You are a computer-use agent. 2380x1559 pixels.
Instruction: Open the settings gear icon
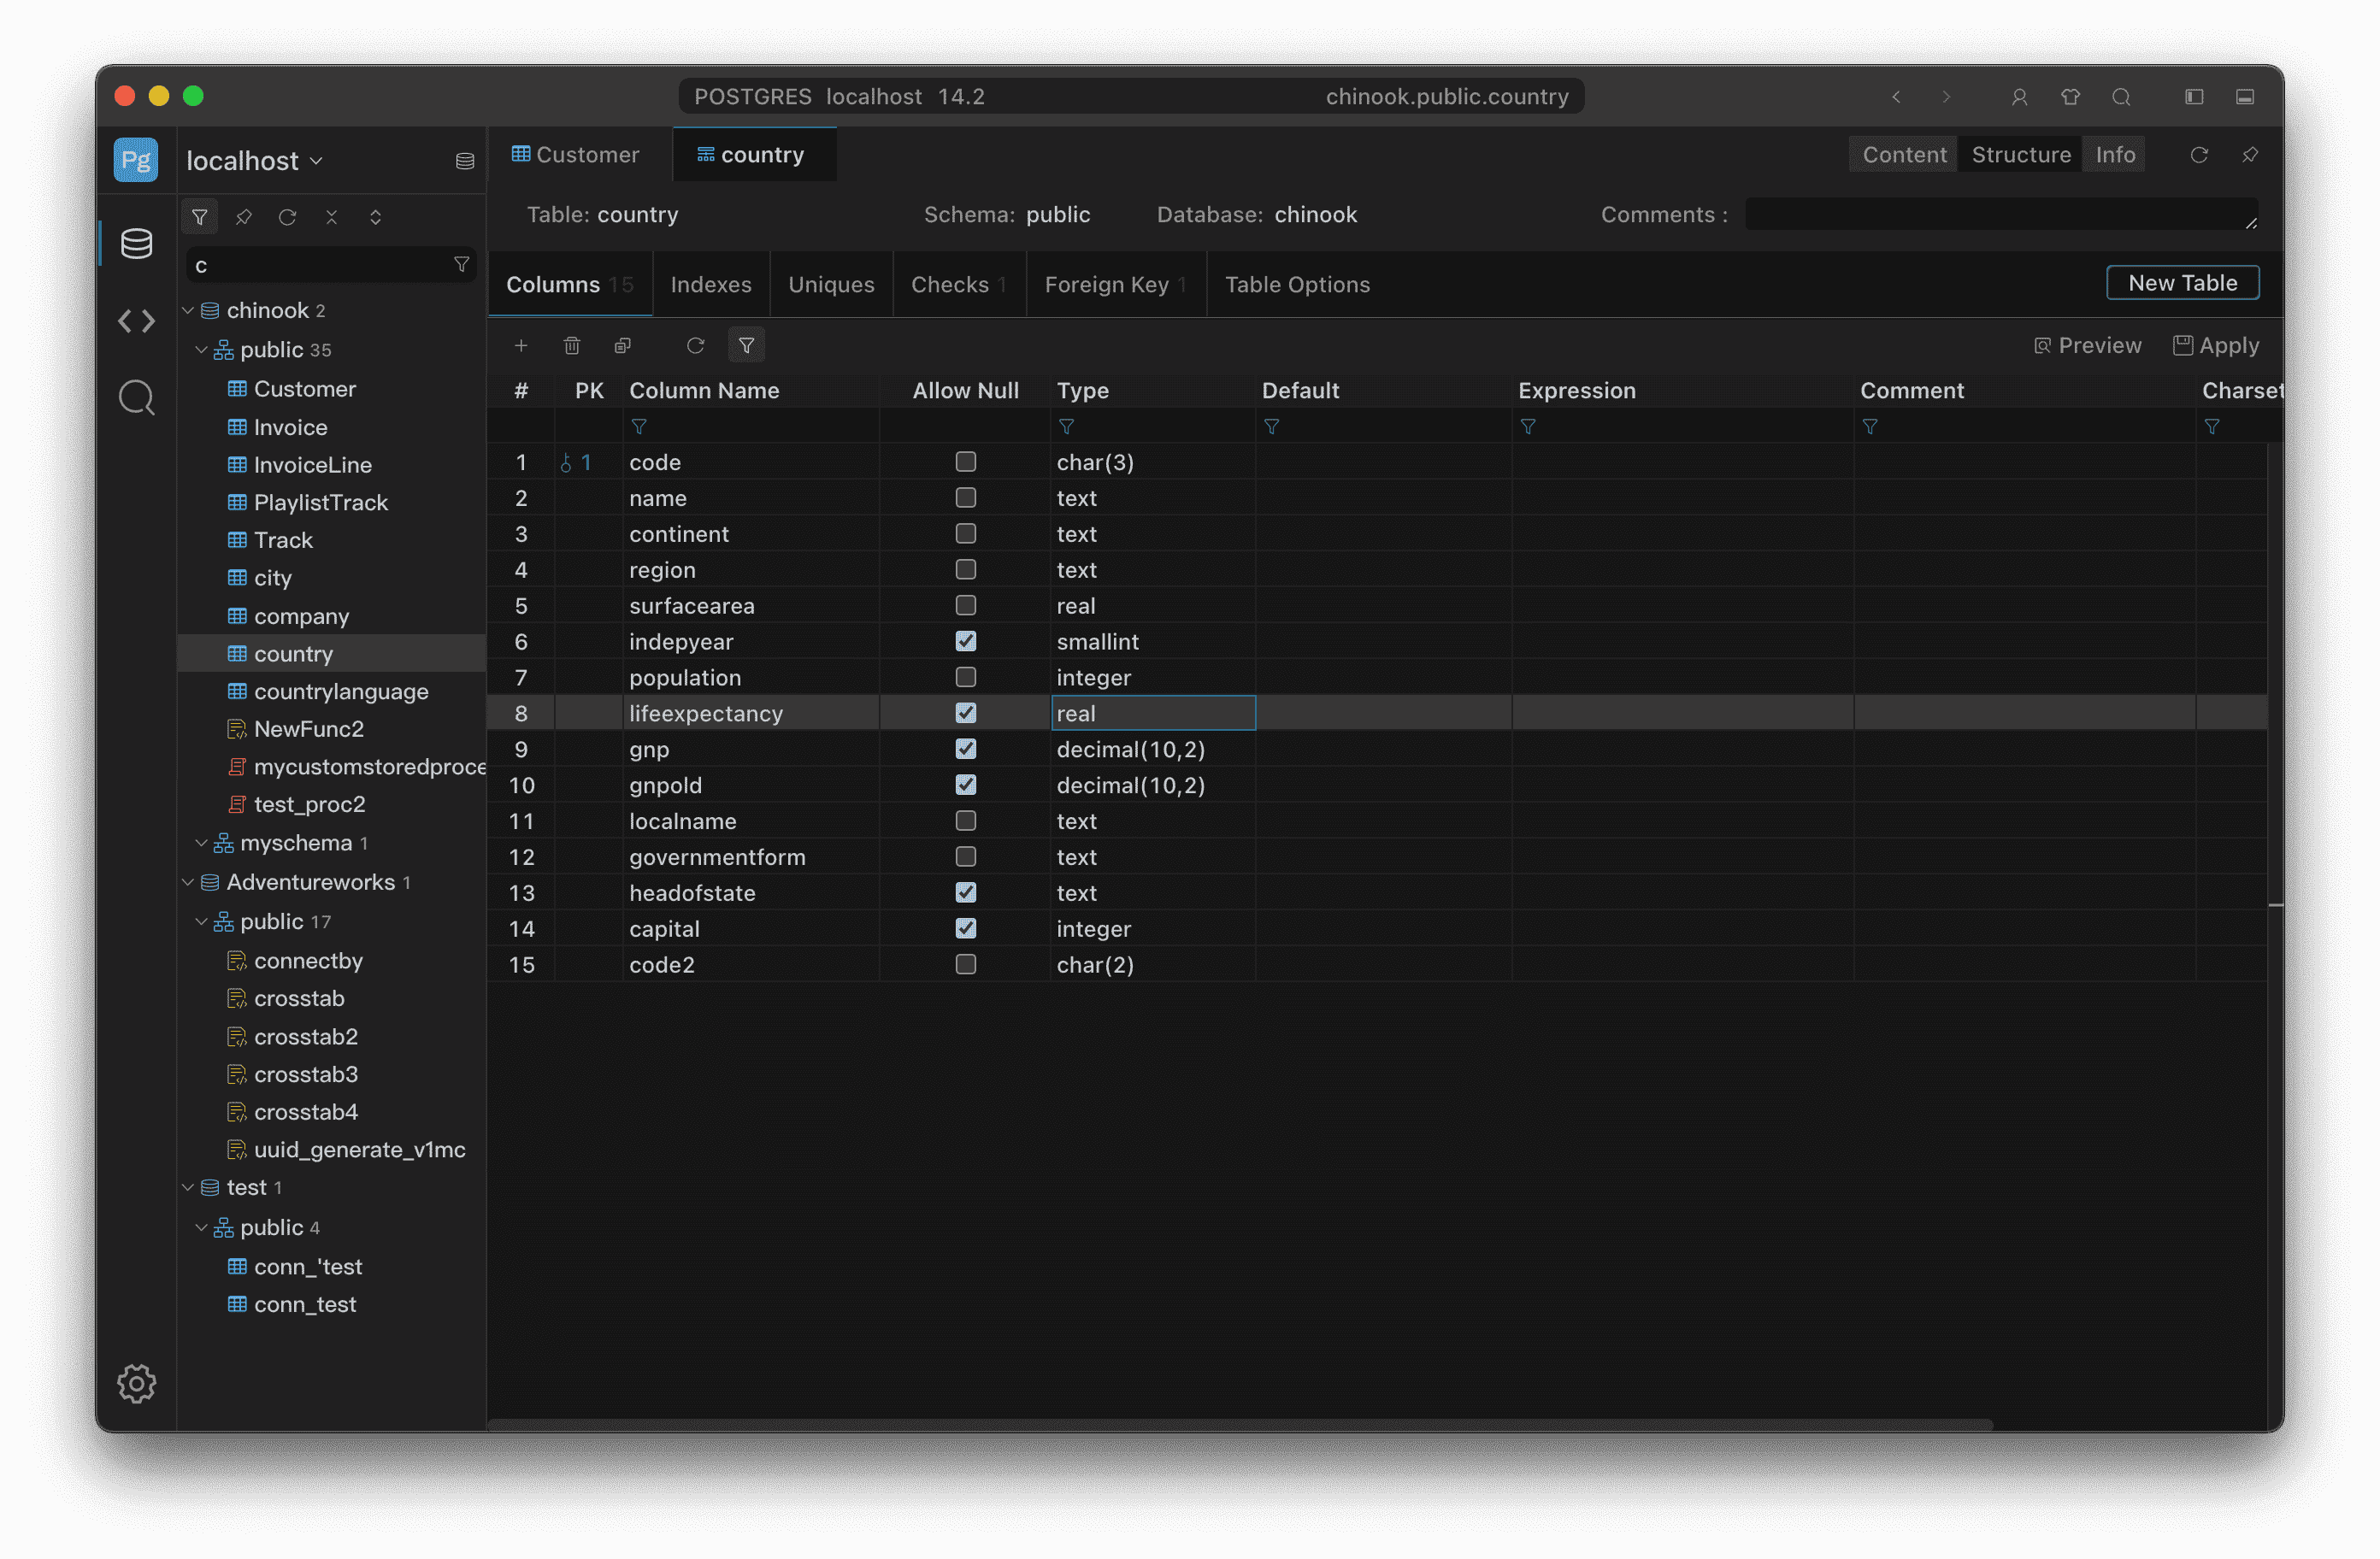136,1384
